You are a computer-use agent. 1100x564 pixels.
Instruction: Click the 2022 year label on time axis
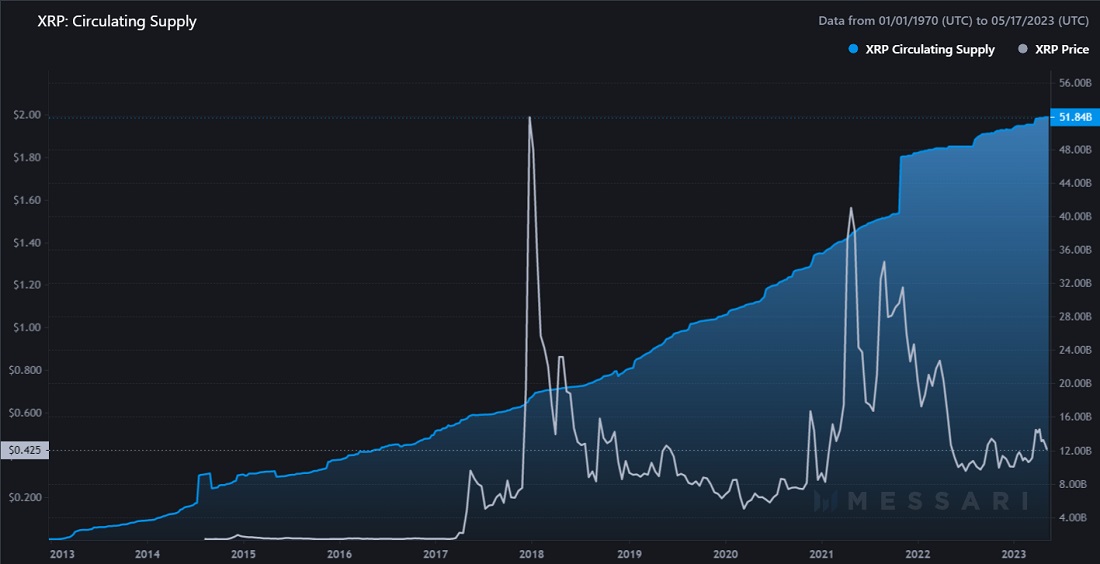click(918, 554)
